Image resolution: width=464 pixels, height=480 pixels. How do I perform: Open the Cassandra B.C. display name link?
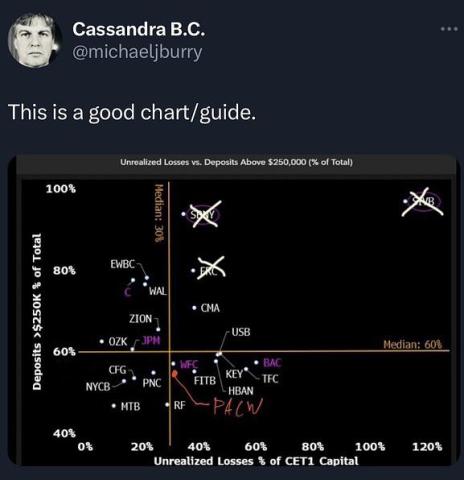138,29
